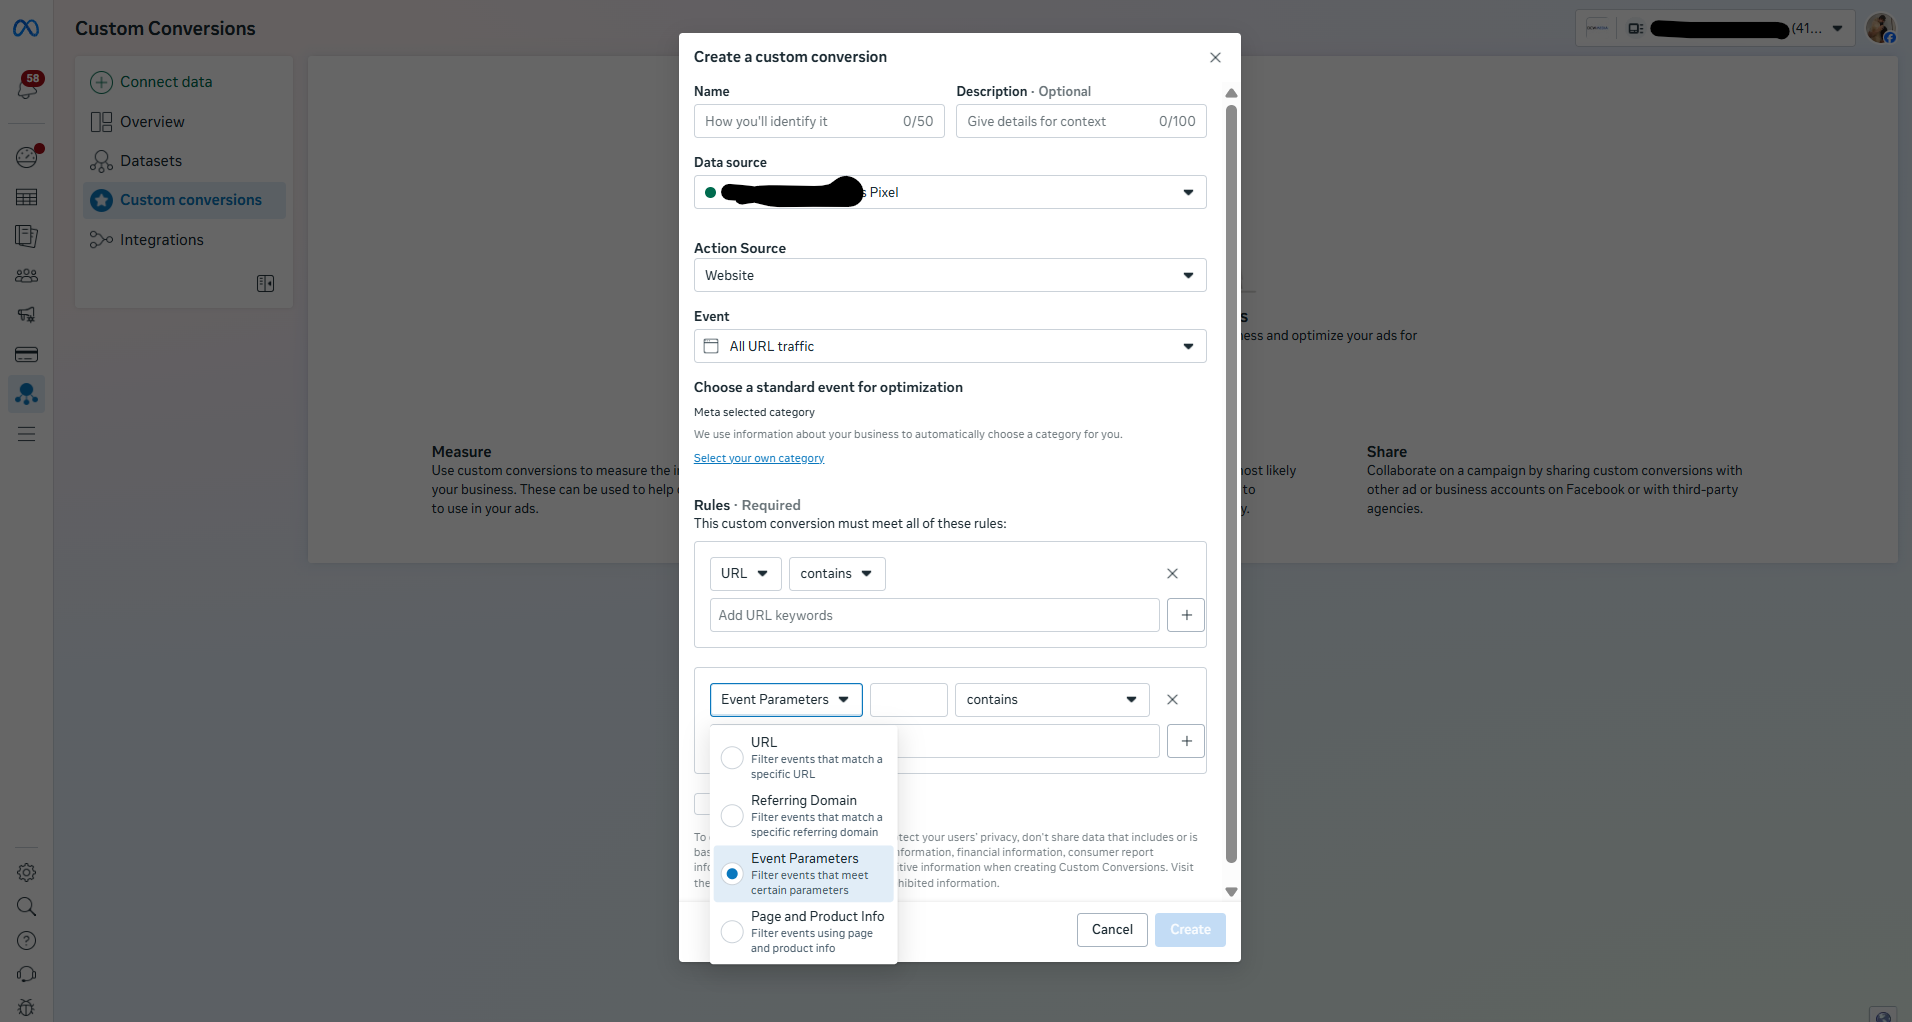
Task: Open Search magnifier icon in rail
Action: click(27, 907)
